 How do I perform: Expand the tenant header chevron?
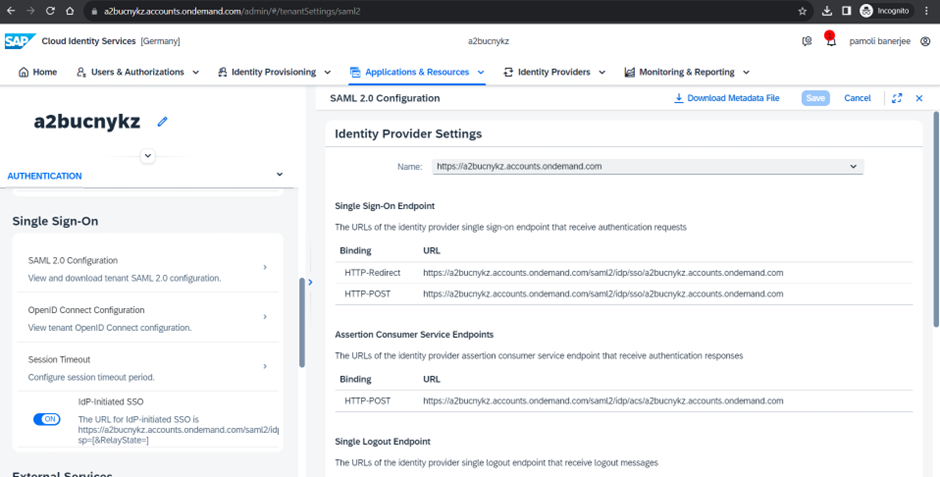click(x=148, y=156)
